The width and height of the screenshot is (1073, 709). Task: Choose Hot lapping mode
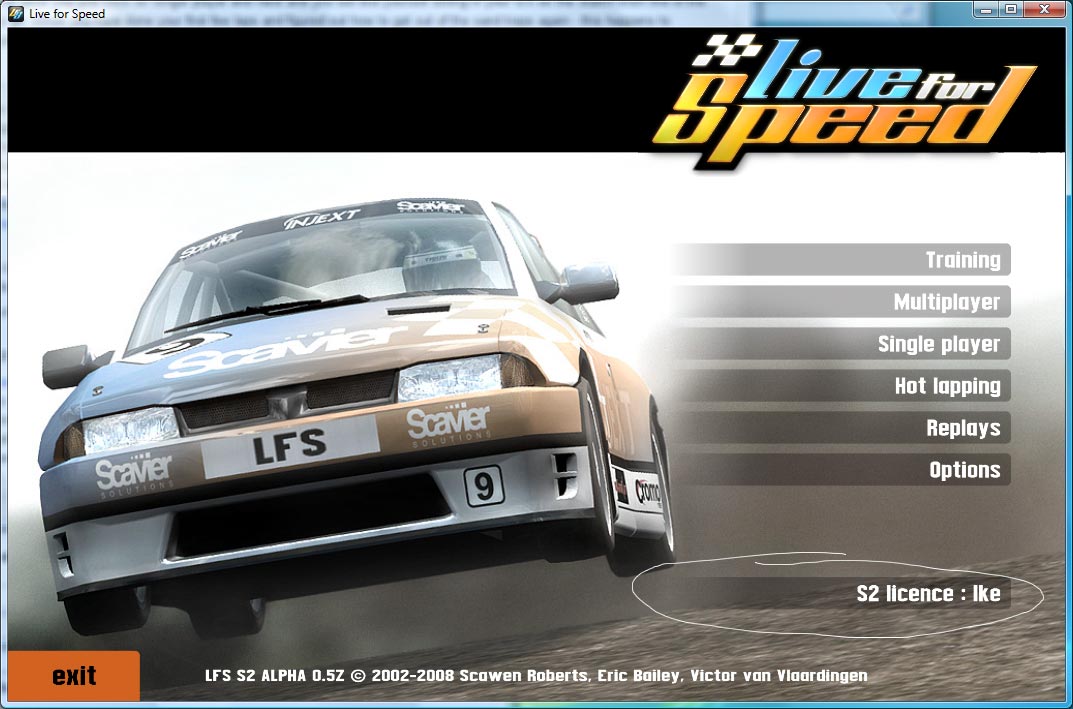click(842, 386)
